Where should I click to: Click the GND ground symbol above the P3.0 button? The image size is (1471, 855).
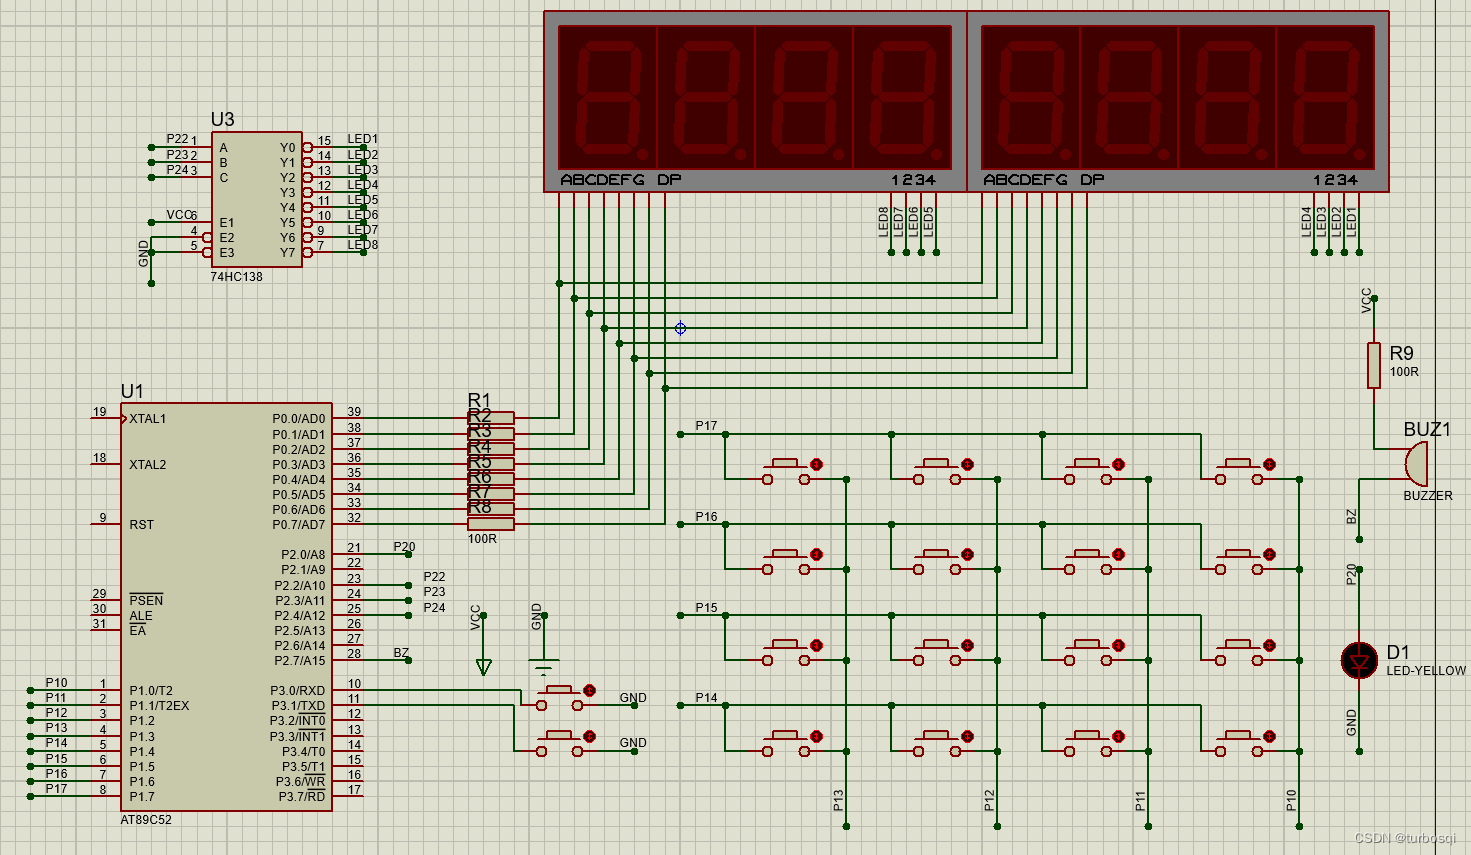pyautogui.click(x=544, y=665)
